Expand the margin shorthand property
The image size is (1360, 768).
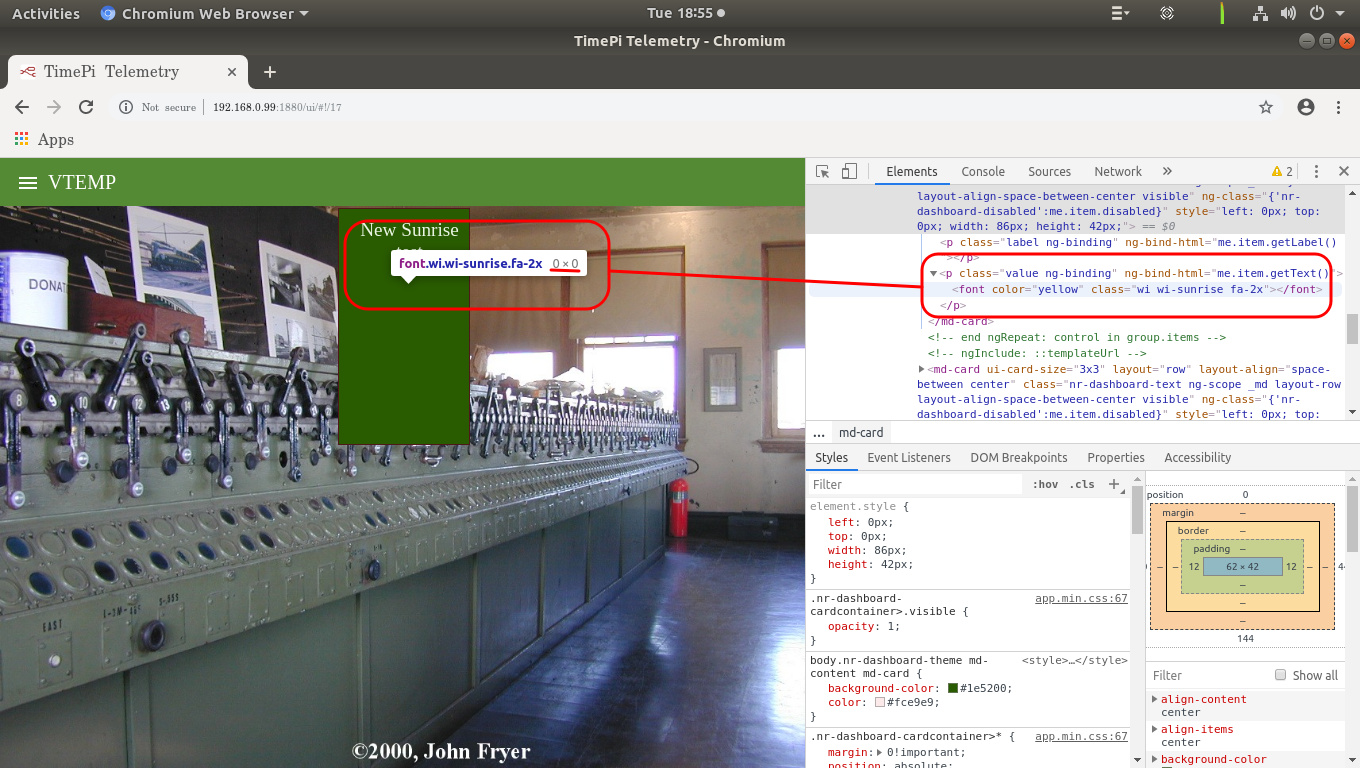(880, 753)
